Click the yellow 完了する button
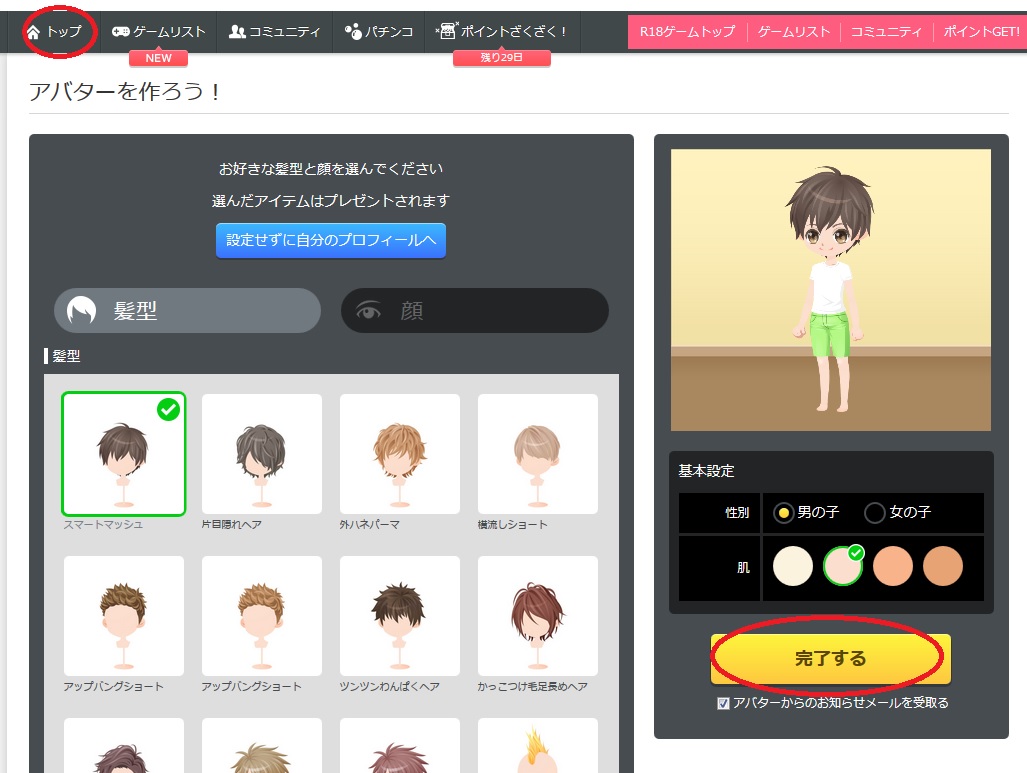This screenshot has height=773, width=1027. point(831,658)
